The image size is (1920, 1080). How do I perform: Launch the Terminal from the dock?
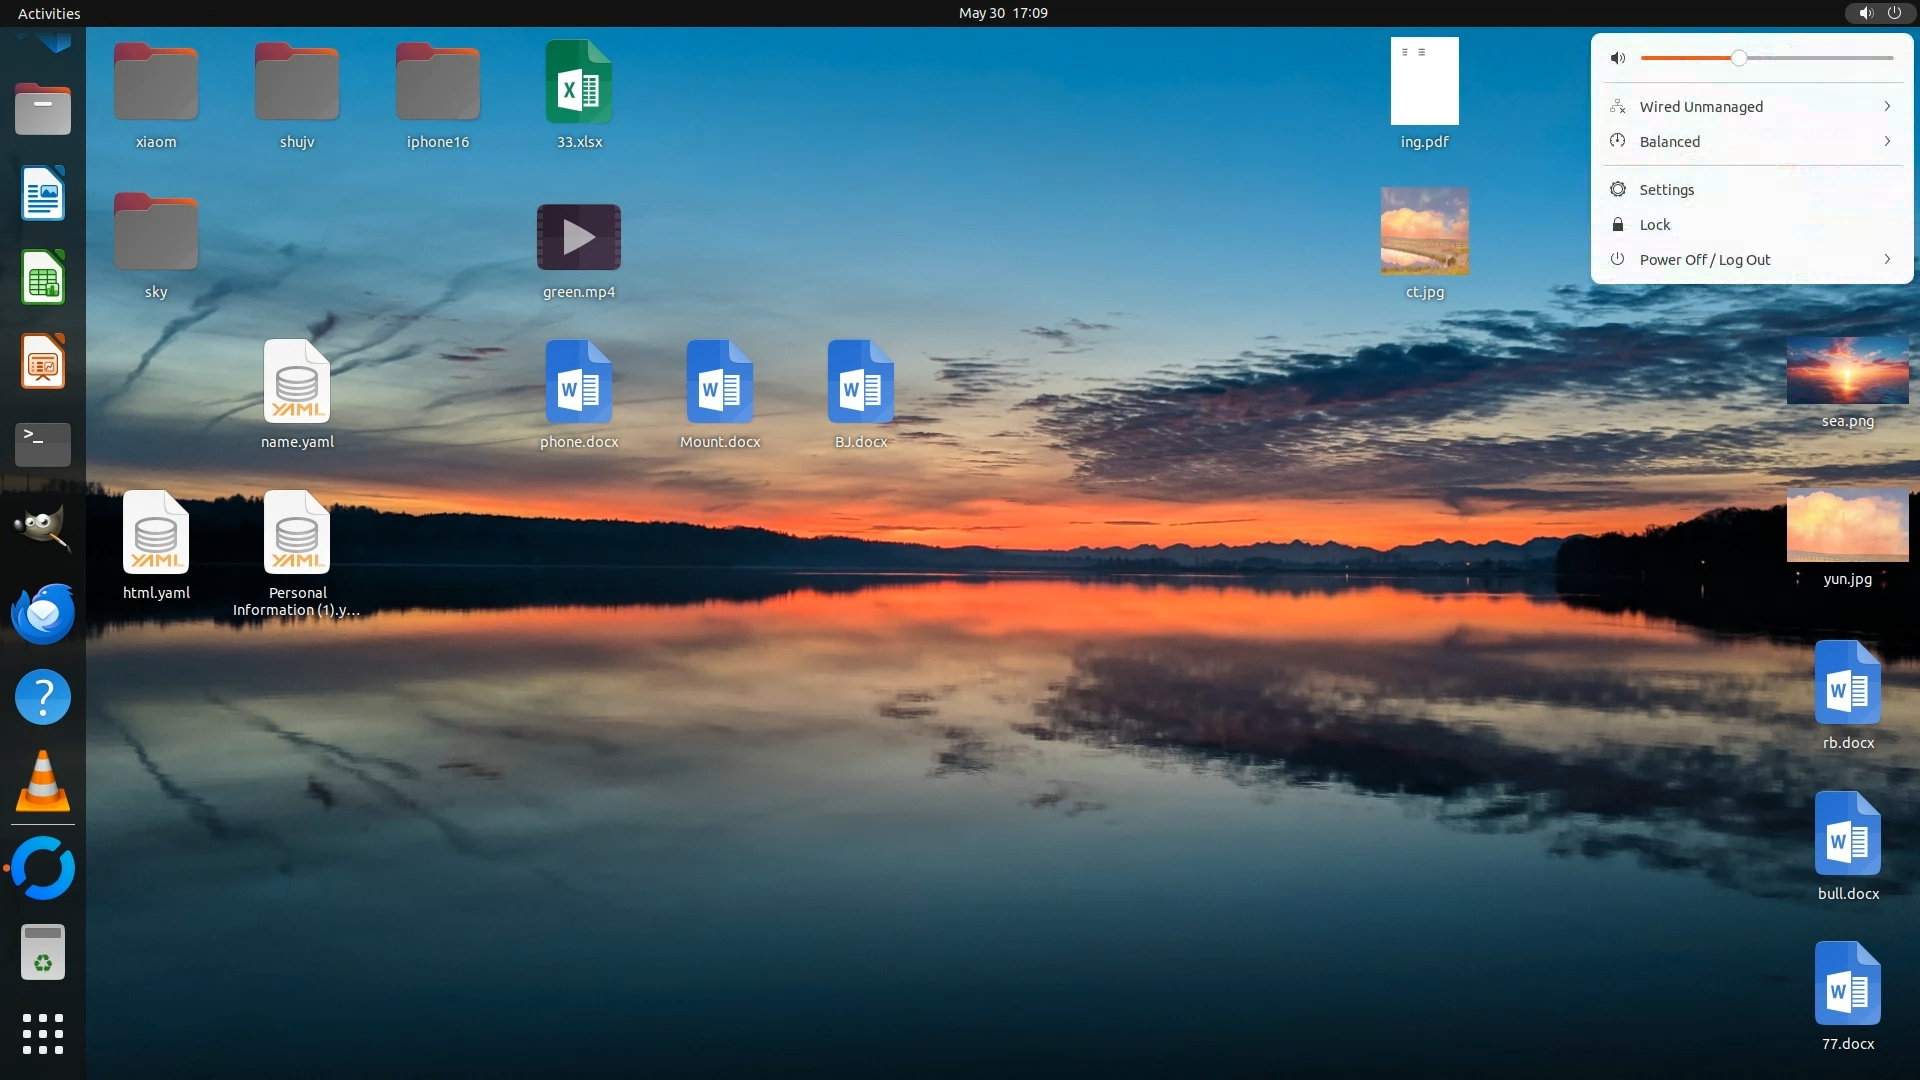(43, 445)
